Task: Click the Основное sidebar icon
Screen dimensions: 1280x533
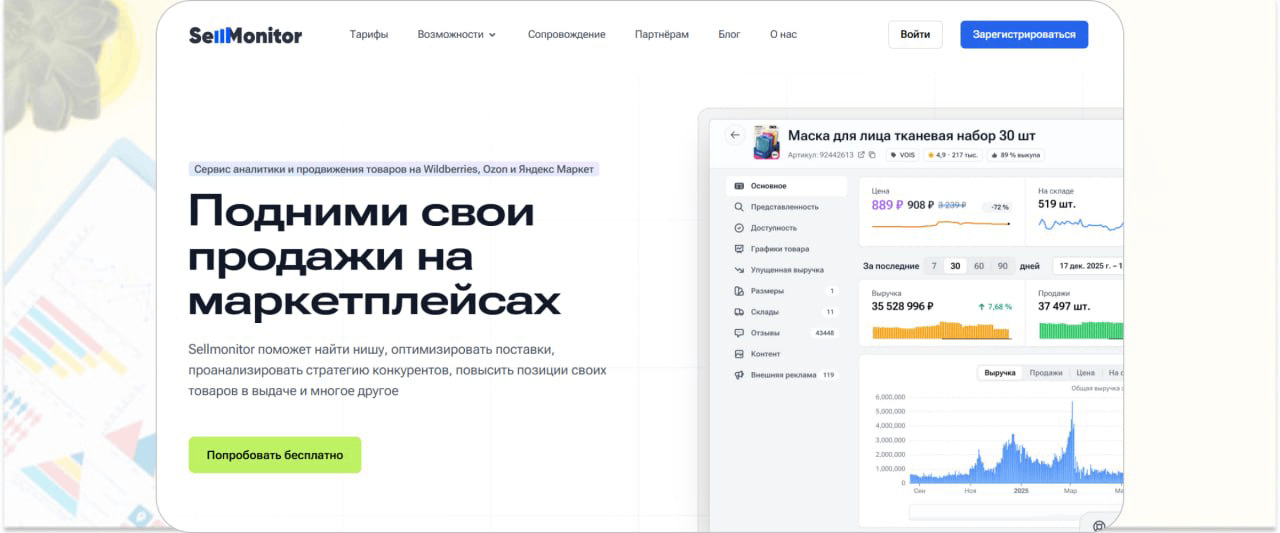Action: click(x=739, y=186)
